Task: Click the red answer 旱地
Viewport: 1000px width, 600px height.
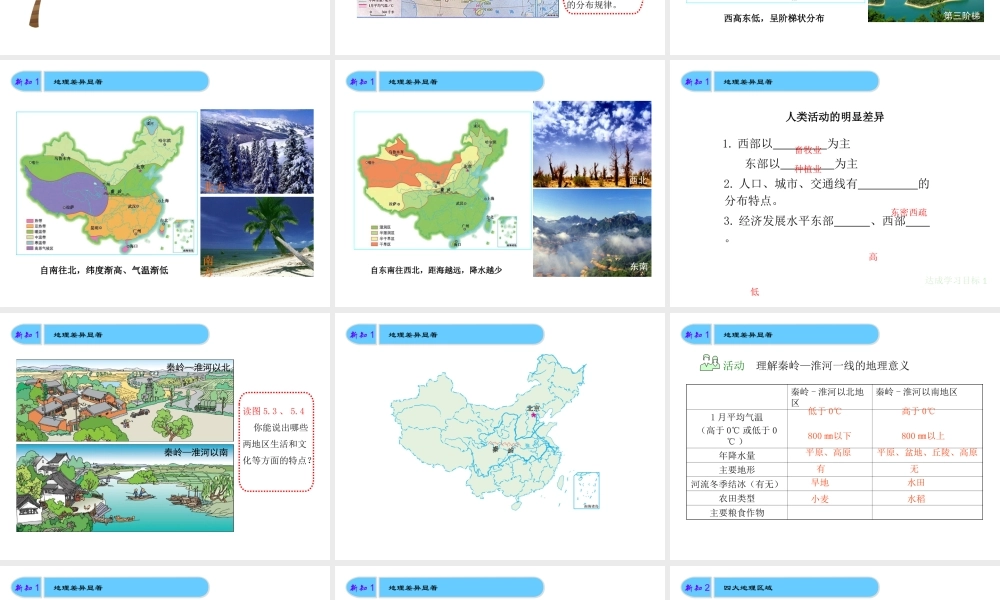Action: click(x=820, y=483)
